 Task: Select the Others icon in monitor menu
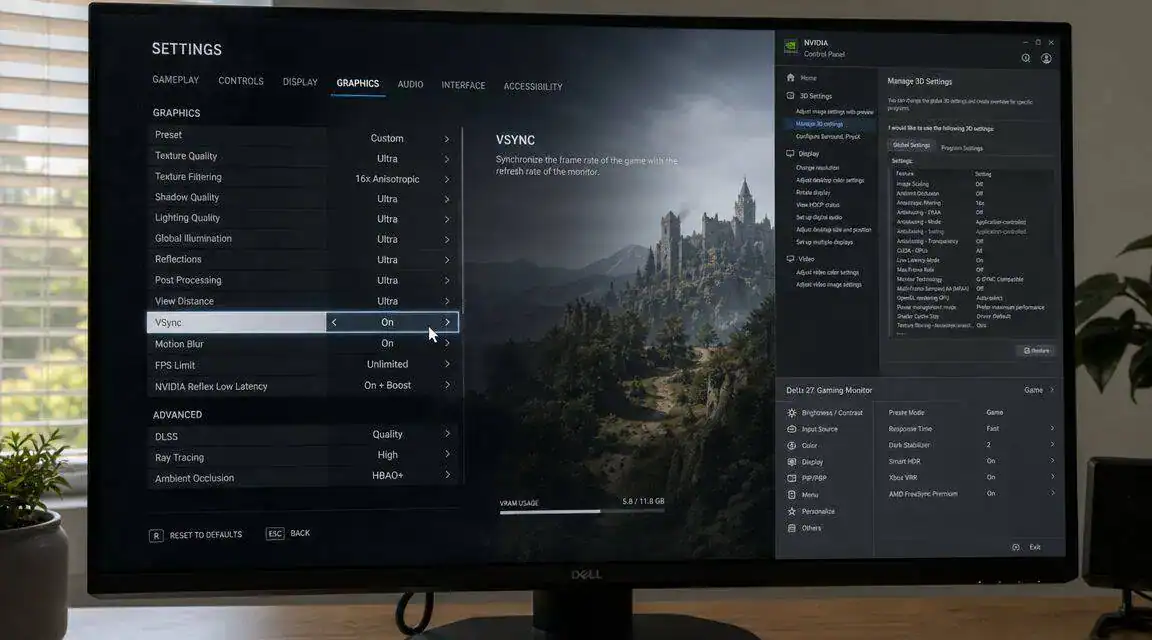point(792,528)
